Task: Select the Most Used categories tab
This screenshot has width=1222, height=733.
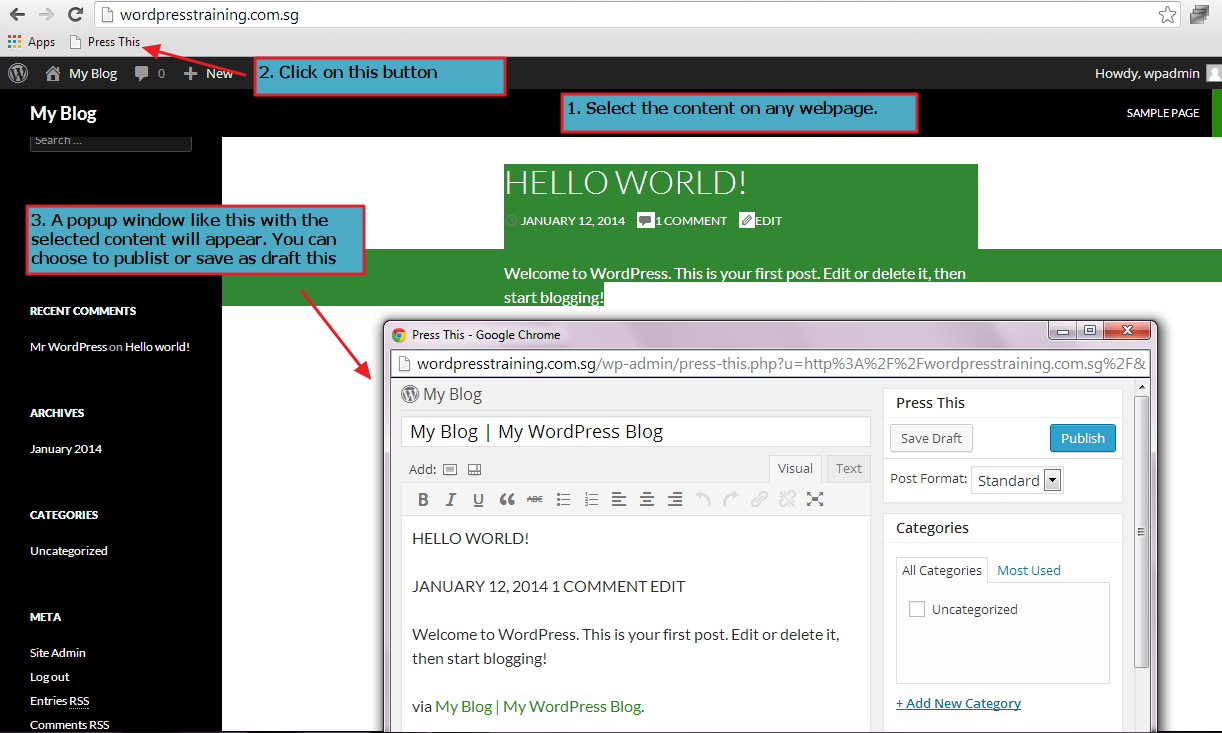Action: click(1029, 570)
